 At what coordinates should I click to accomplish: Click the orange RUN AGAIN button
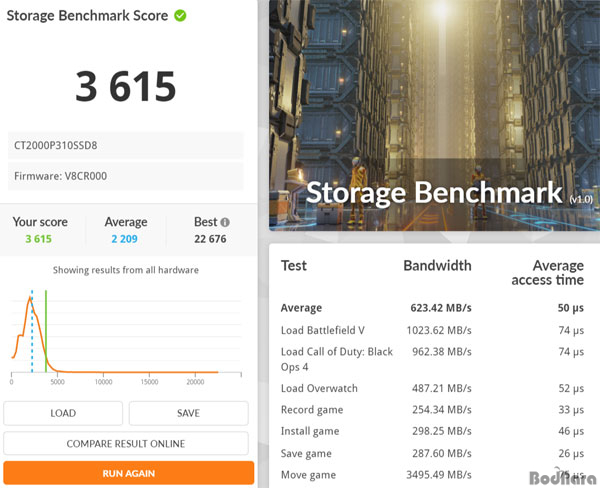129,473
